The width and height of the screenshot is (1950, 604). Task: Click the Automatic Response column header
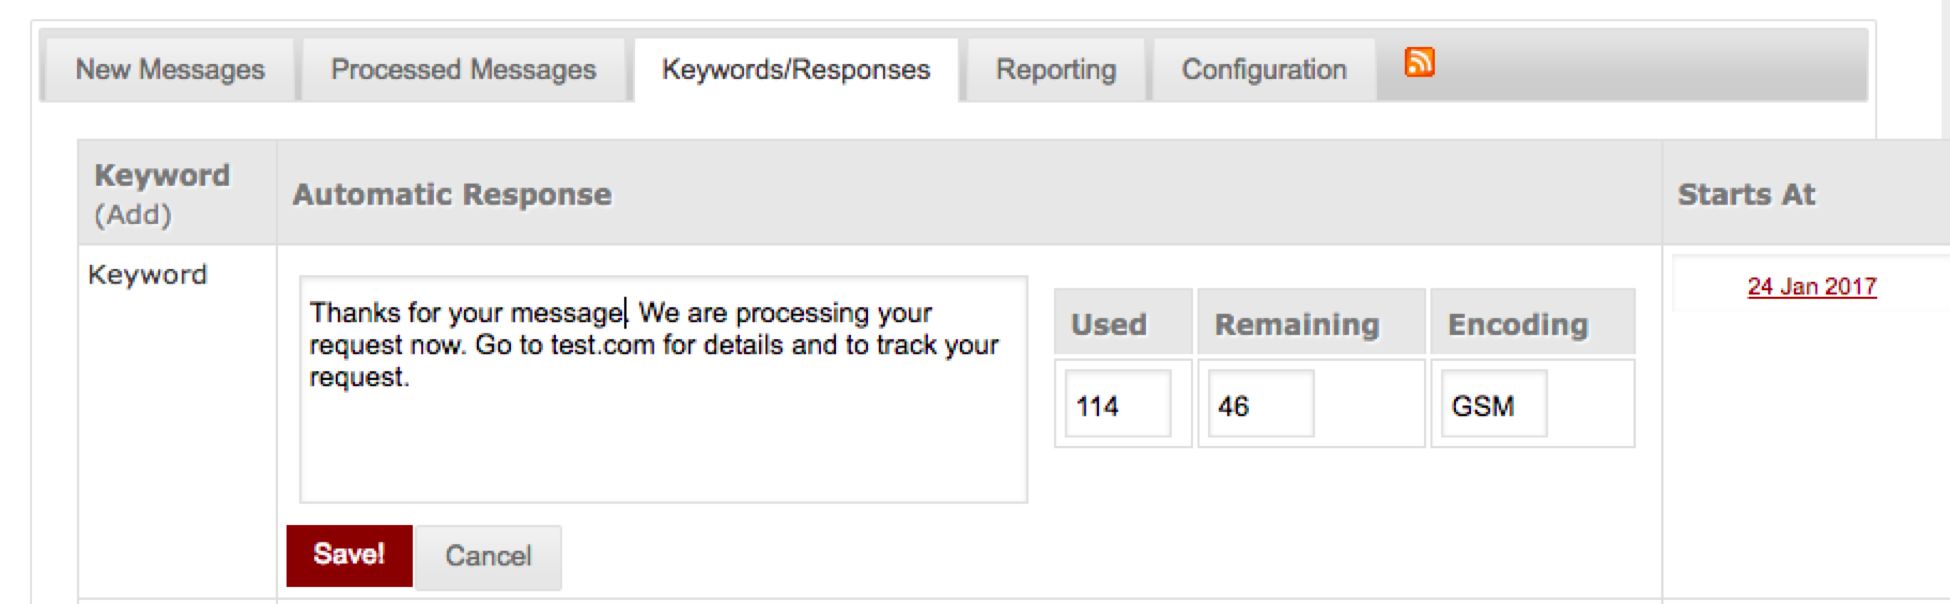tap(452, 194)
